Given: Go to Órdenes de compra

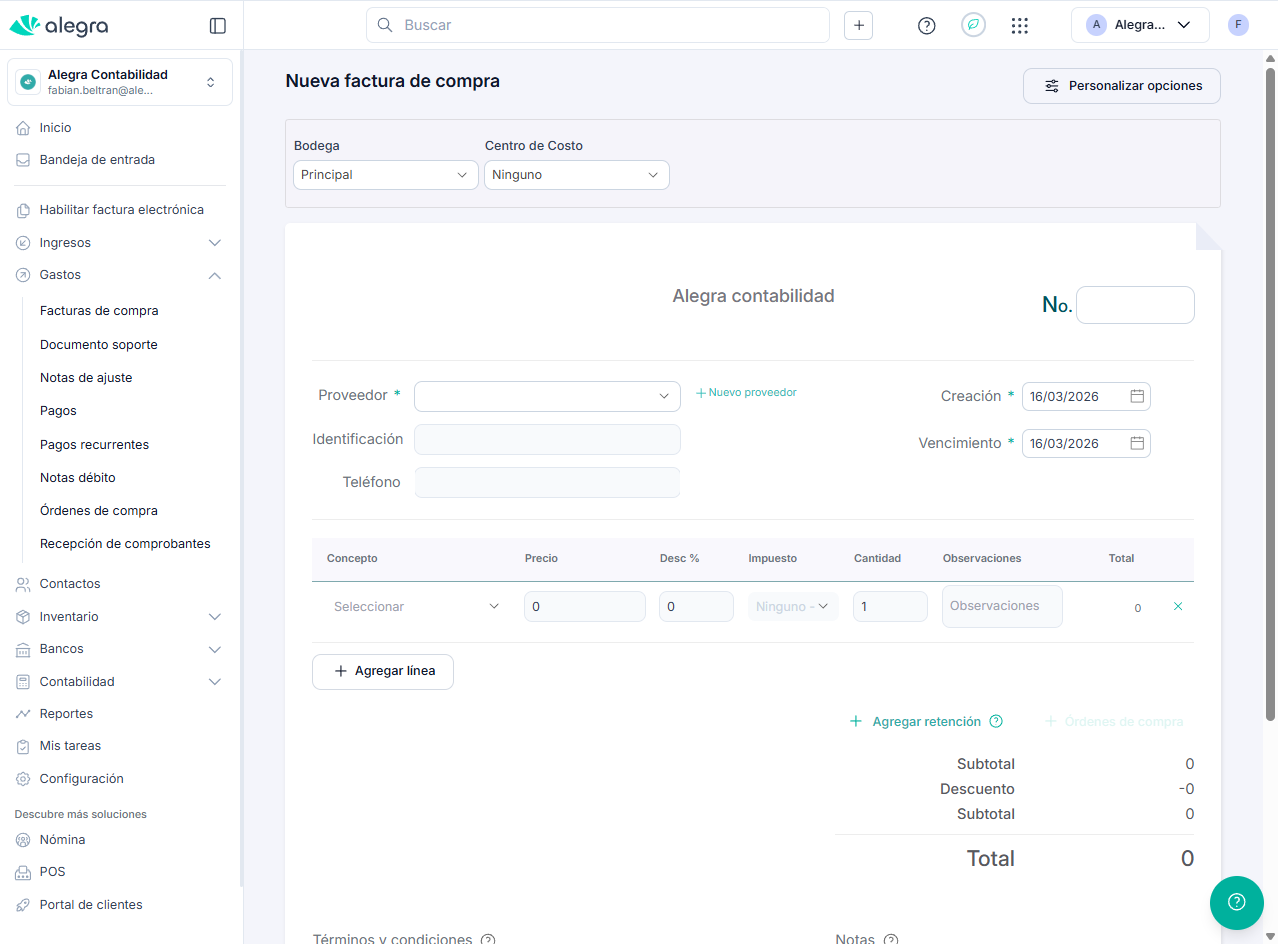Looking at the screenshot, I should pyautogui.click(x=99, y=511).
